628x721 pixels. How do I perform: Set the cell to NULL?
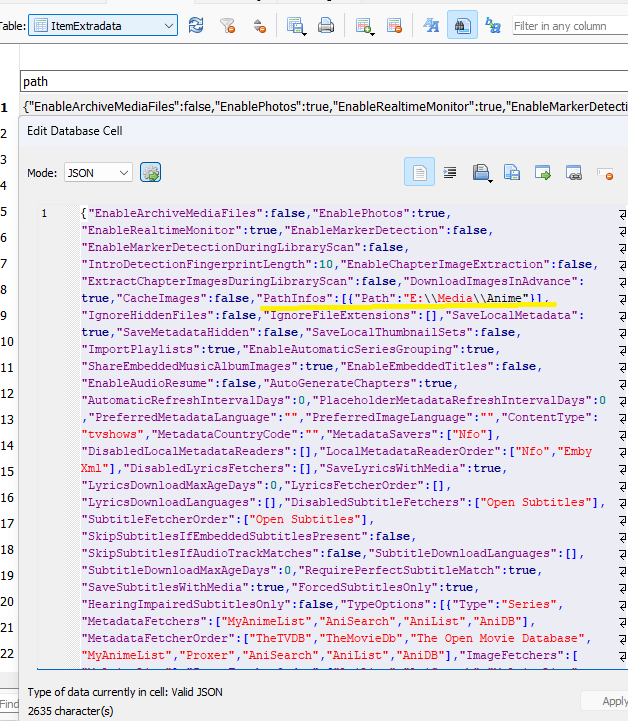point(605,173)
